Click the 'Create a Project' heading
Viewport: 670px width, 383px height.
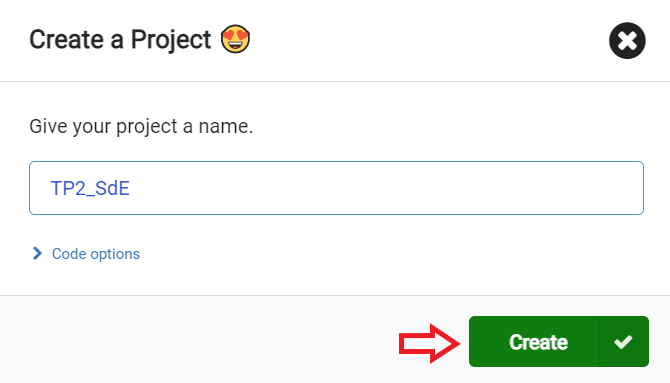pos(120,40)
